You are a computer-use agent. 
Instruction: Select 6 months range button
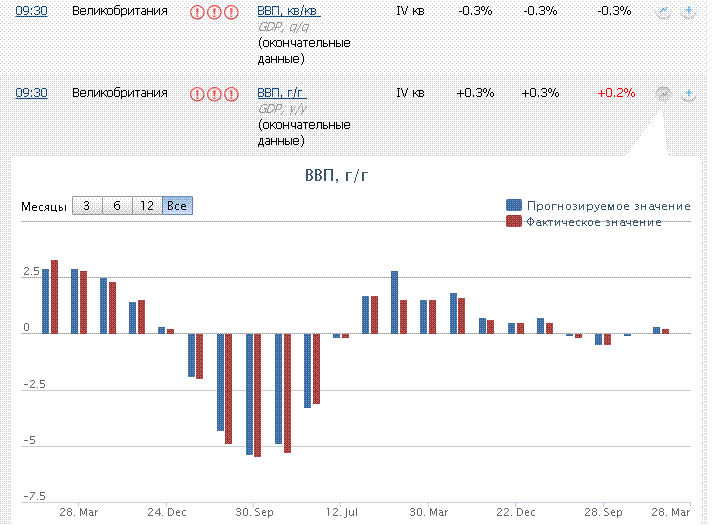pyautogui.click(x=117, y=206)
